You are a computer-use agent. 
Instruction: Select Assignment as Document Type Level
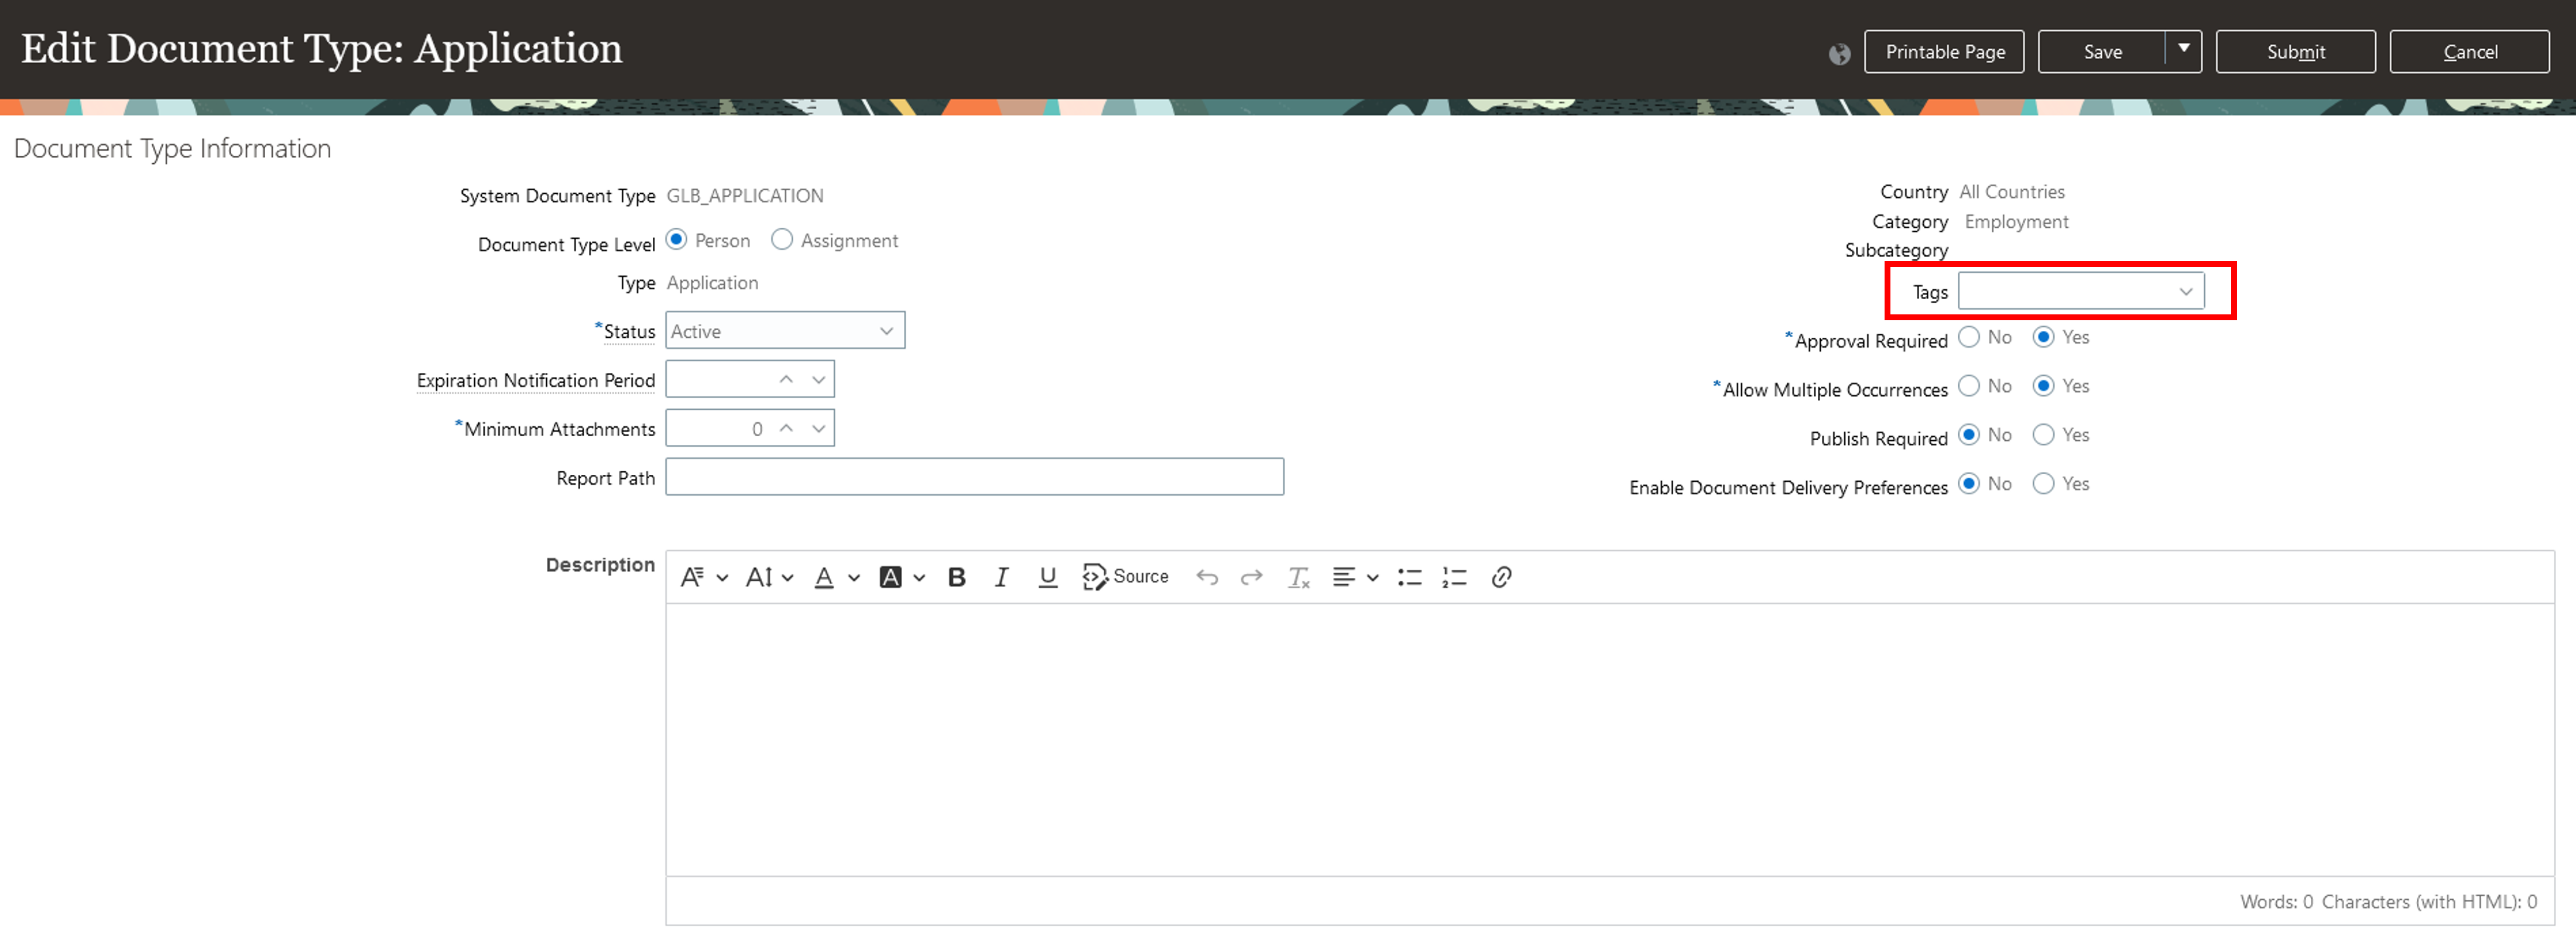pyautogui.click(x=782, y=240)
